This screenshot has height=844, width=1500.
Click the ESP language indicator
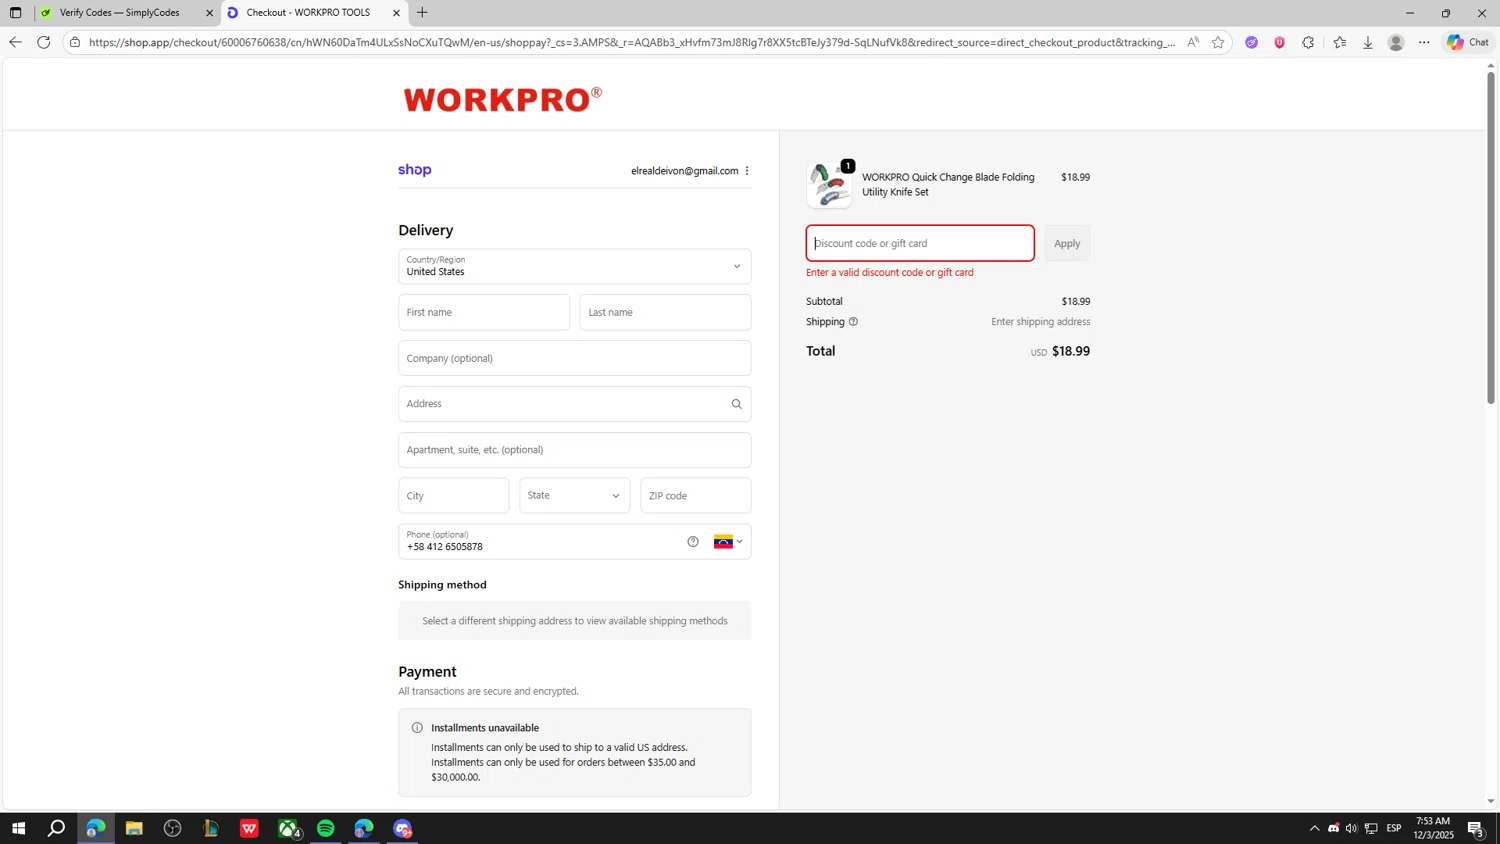point(1394,828)
